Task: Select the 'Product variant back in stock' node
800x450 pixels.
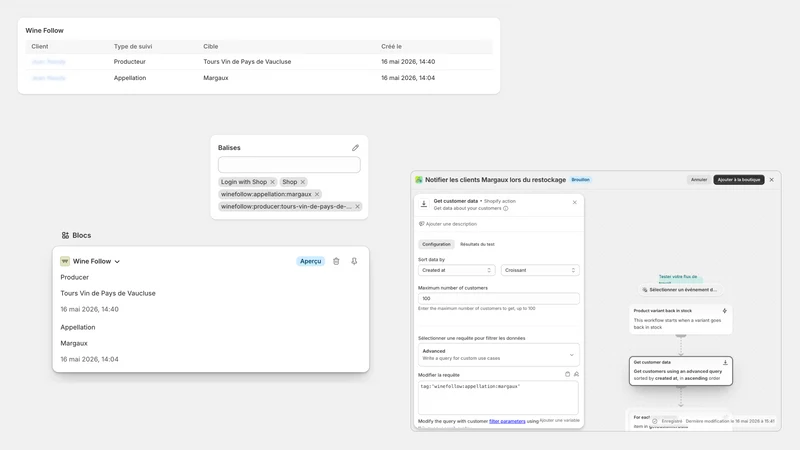Action: click(x=680, y=319)
